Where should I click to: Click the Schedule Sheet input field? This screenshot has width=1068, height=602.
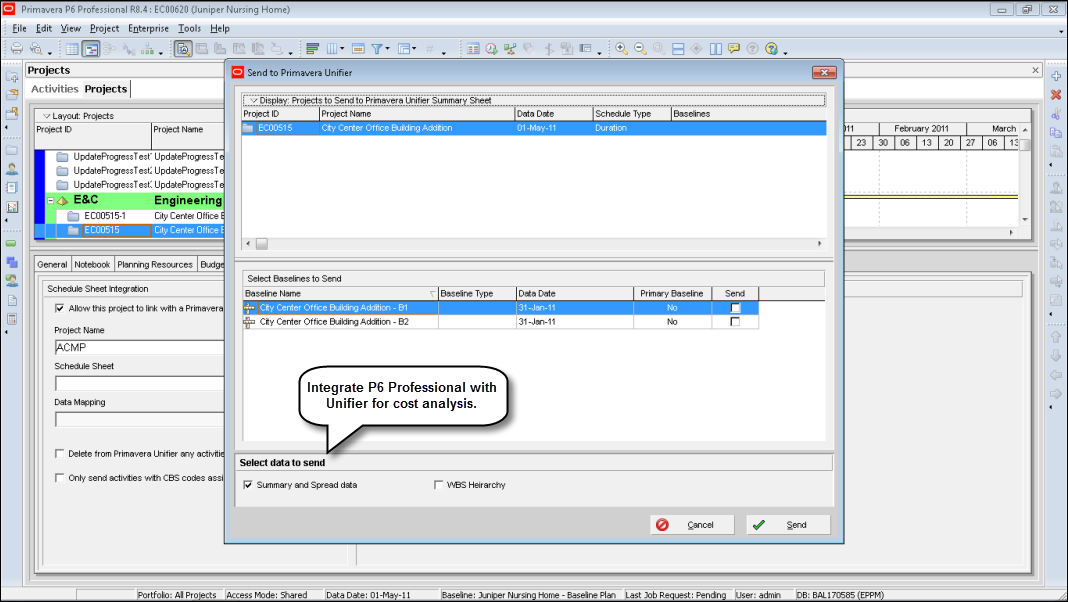(x=139, y=384)
